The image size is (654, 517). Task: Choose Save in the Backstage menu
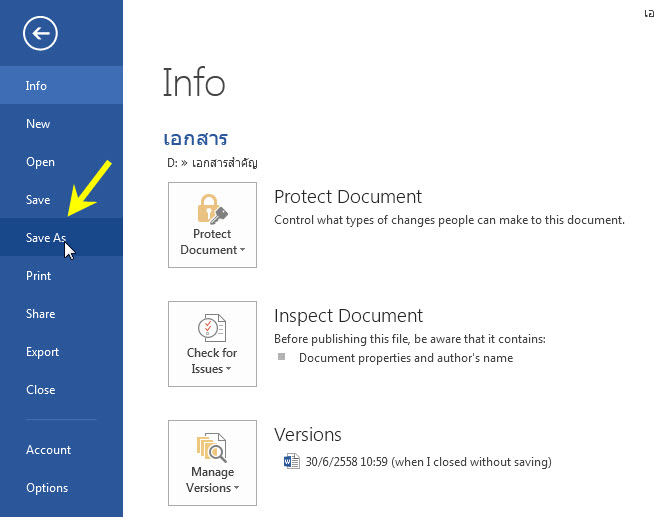[61, 200]
